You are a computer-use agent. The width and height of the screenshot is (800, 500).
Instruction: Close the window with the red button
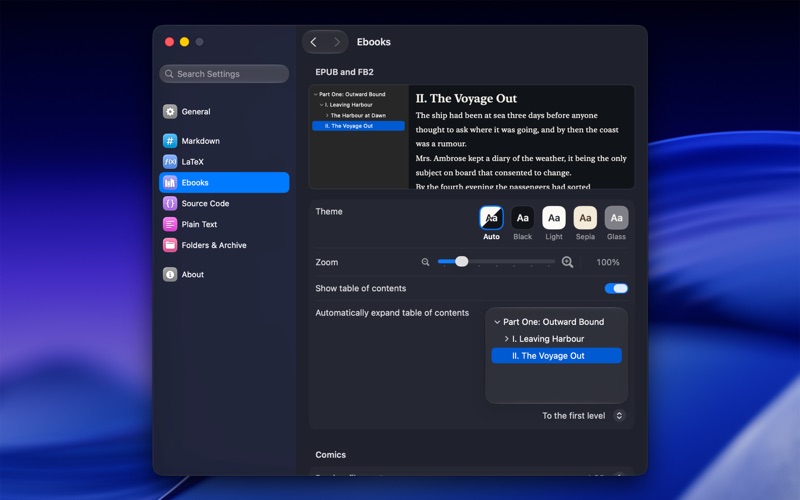point(169,42)
